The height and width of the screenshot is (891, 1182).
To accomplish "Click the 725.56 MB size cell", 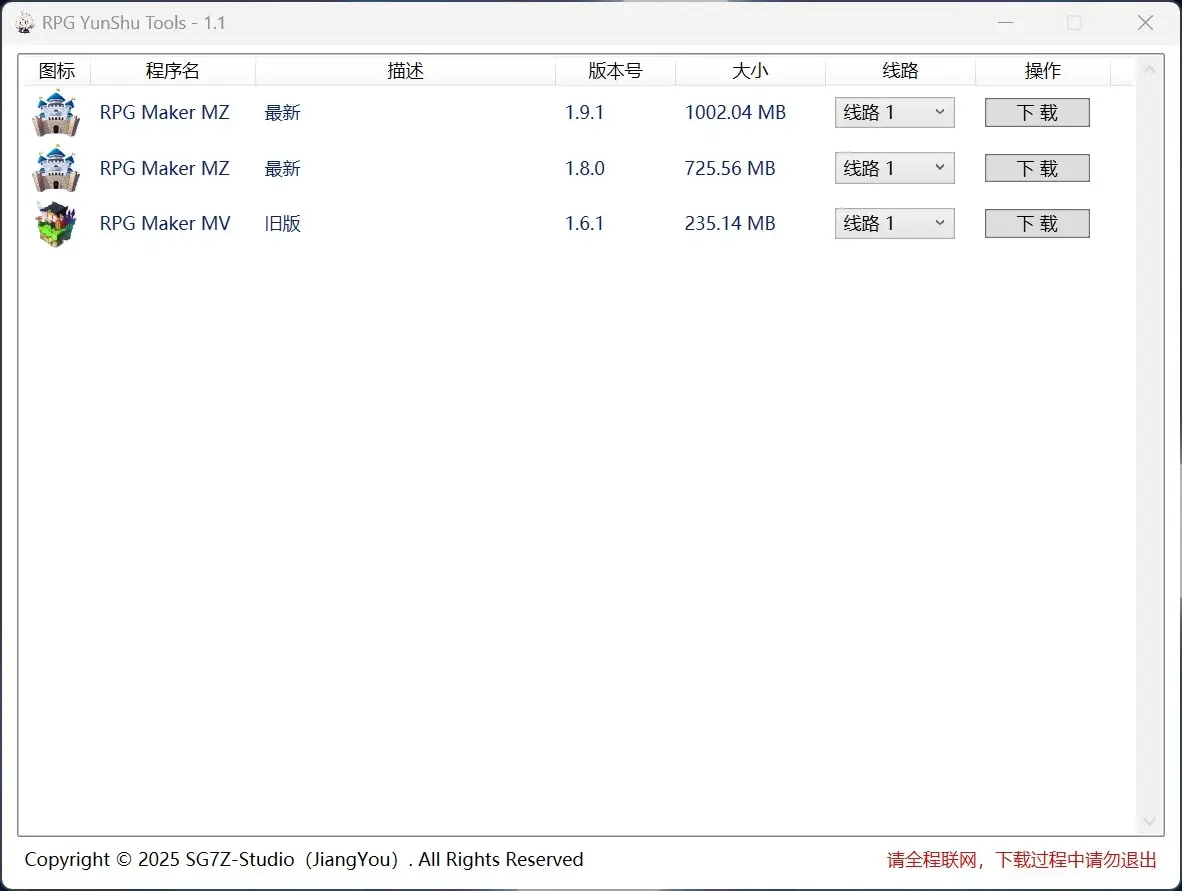I will coord(730,168).
